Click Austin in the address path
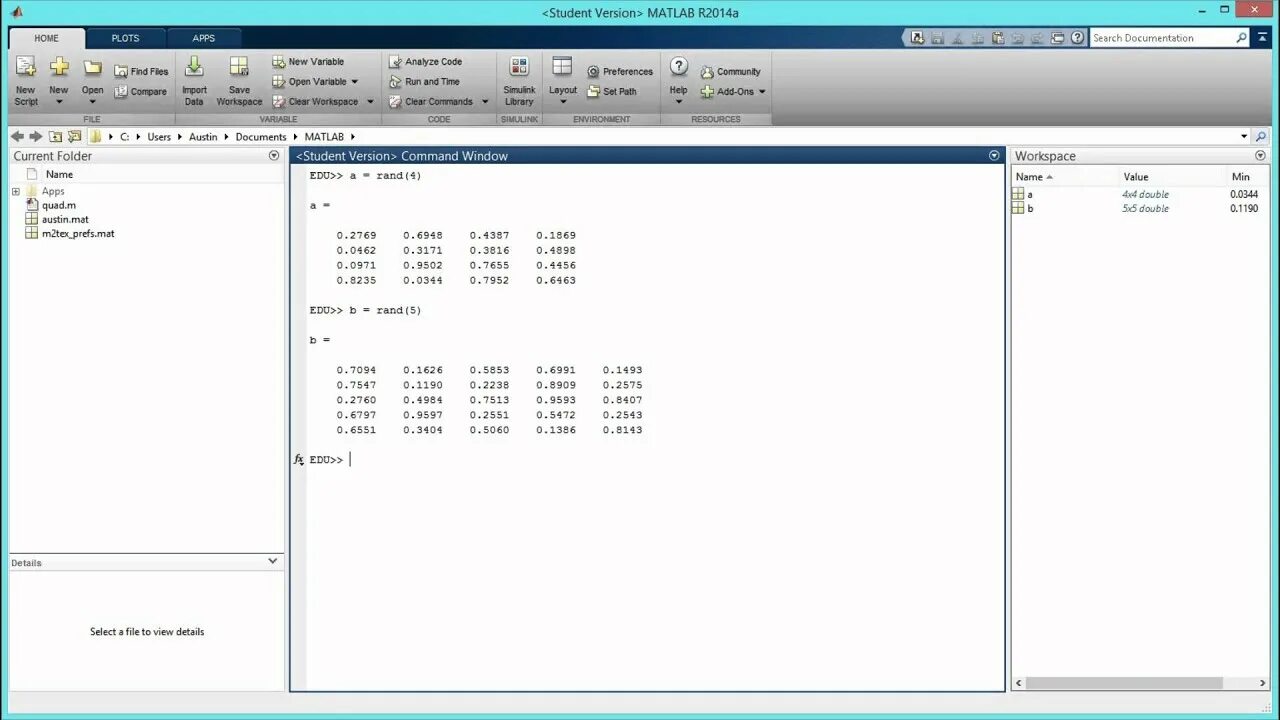The height and width of the screenshot is (720, 1280). [203, 137]
